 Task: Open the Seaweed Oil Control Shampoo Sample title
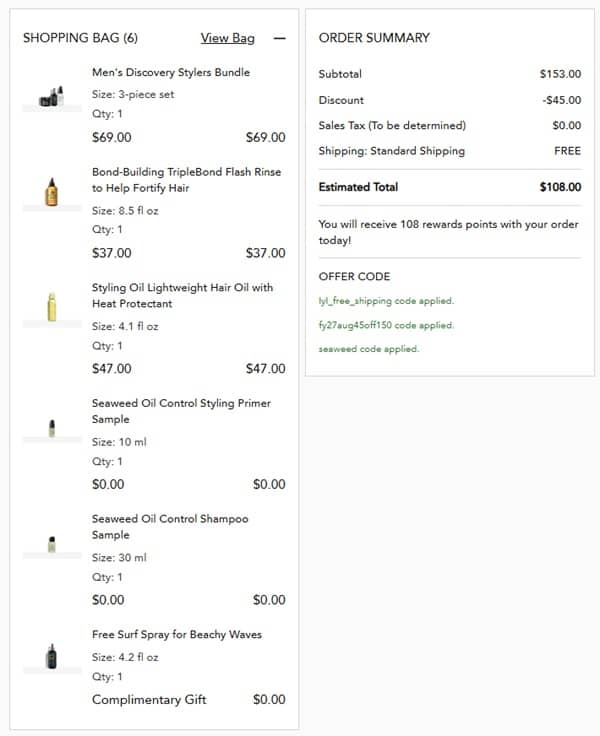tap(170, 527)
